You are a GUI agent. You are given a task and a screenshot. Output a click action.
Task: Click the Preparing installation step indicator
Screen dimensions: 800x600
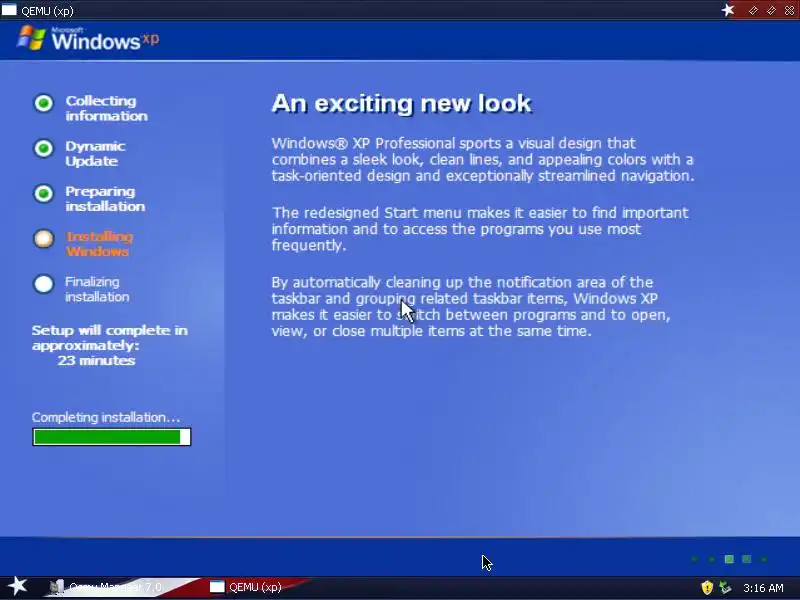click(x=44, y=194)
